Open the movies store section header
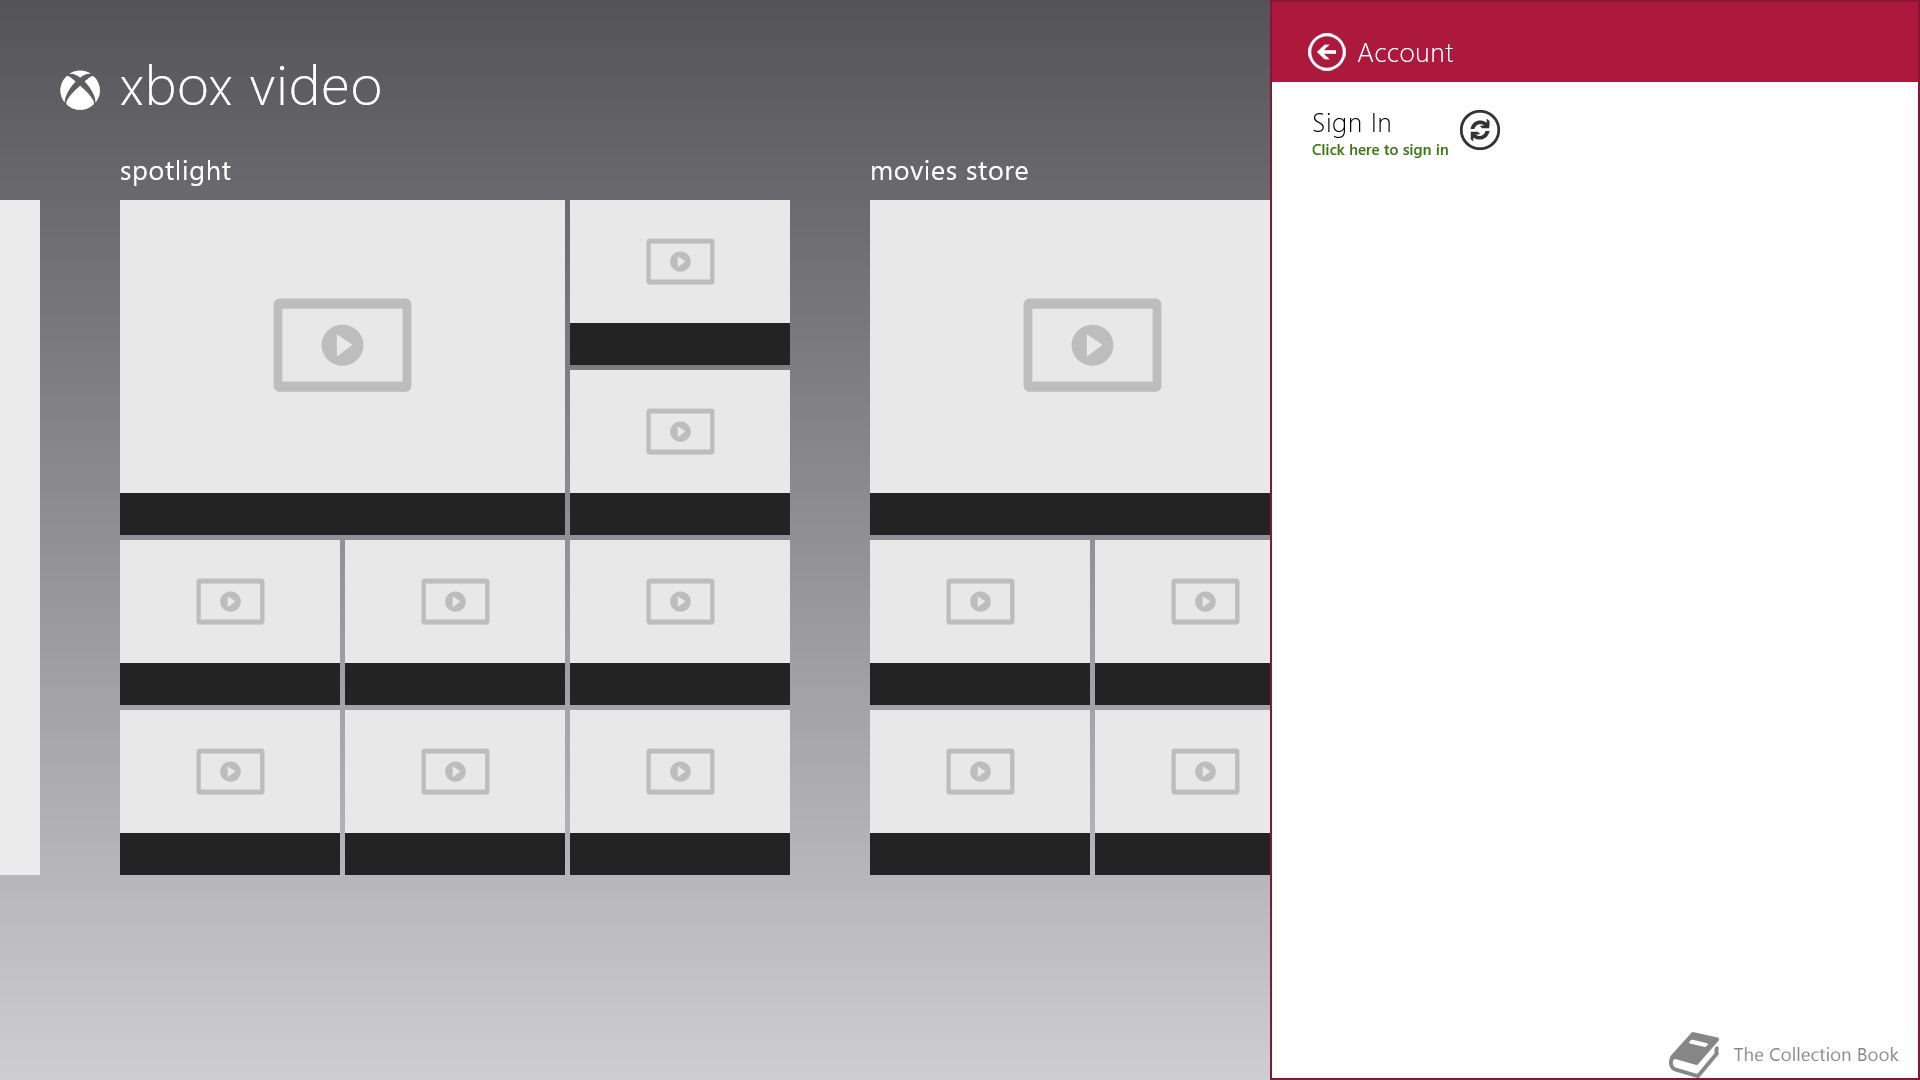This screenshot has height=1080, width=1920. tap(948, 171)
